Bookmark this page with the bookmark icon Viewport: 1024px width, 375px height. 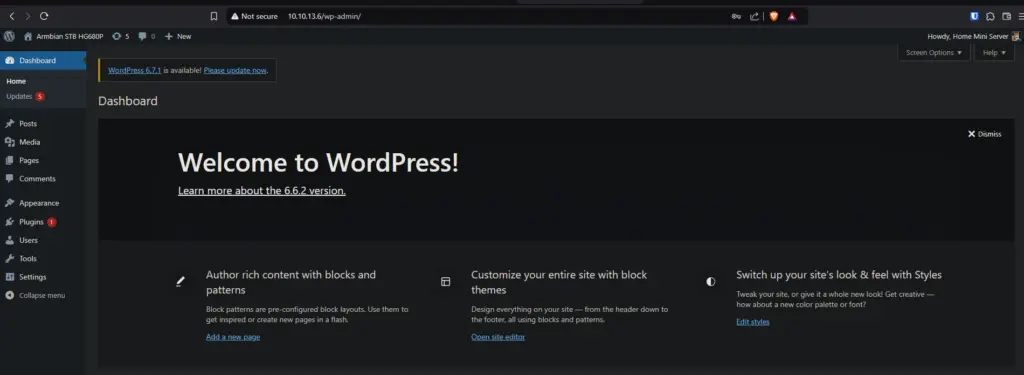(214, 16)
